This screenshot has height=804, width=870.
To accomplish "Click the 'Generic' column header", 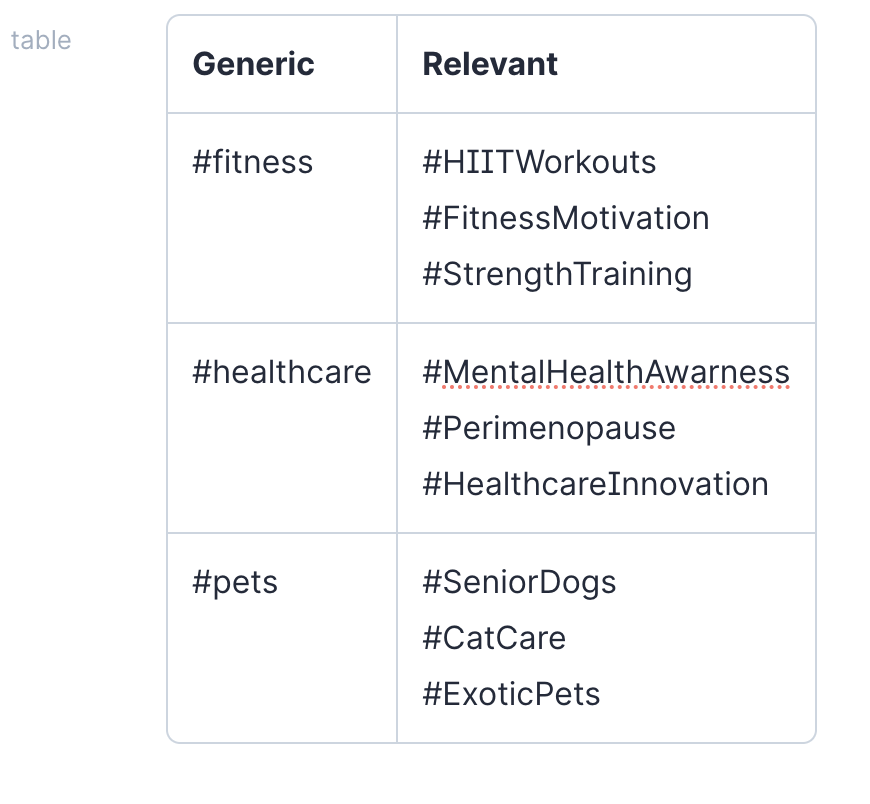I will pyautogui.click(x=253, y=64).
